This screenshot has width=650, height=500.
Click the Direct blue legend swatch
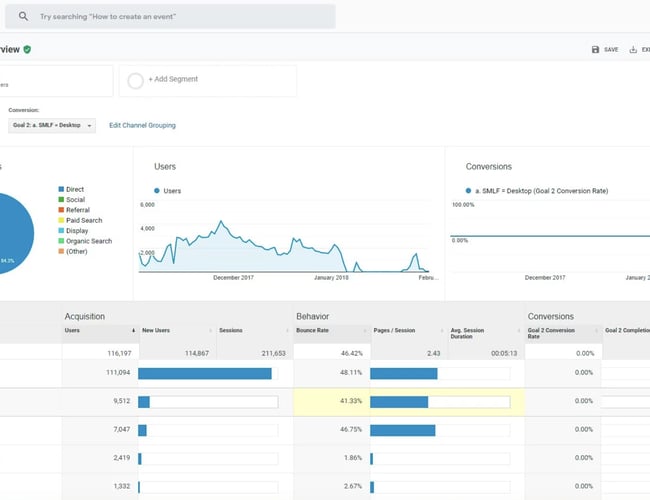[61, 189]
